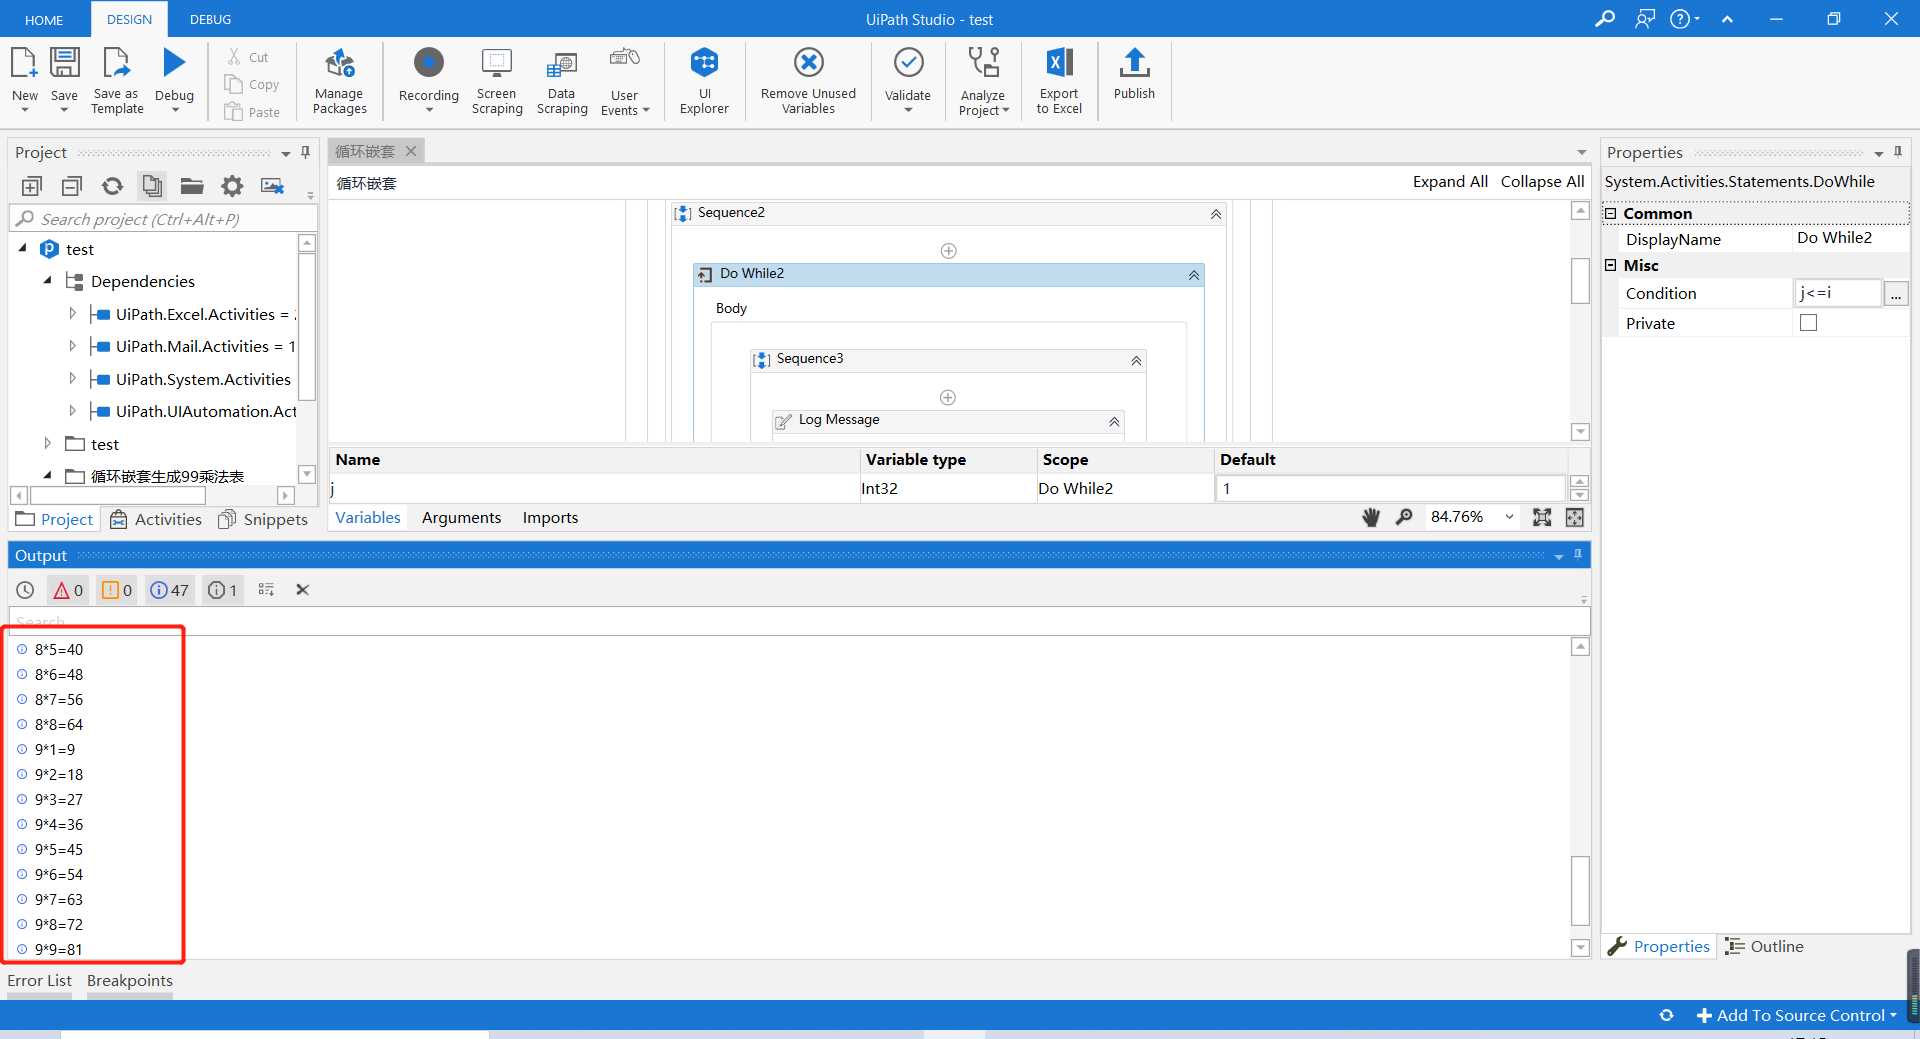
Task: Click Add To Source Control
Action: [x=1797, y=1015]
